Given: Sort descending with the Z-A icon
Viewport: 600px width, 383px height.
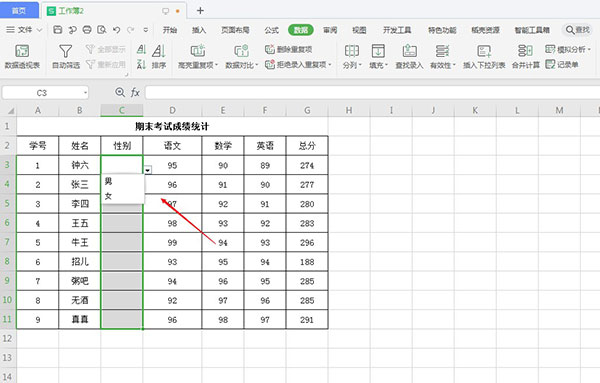Looking at the screenshot, I should point(141,64).
